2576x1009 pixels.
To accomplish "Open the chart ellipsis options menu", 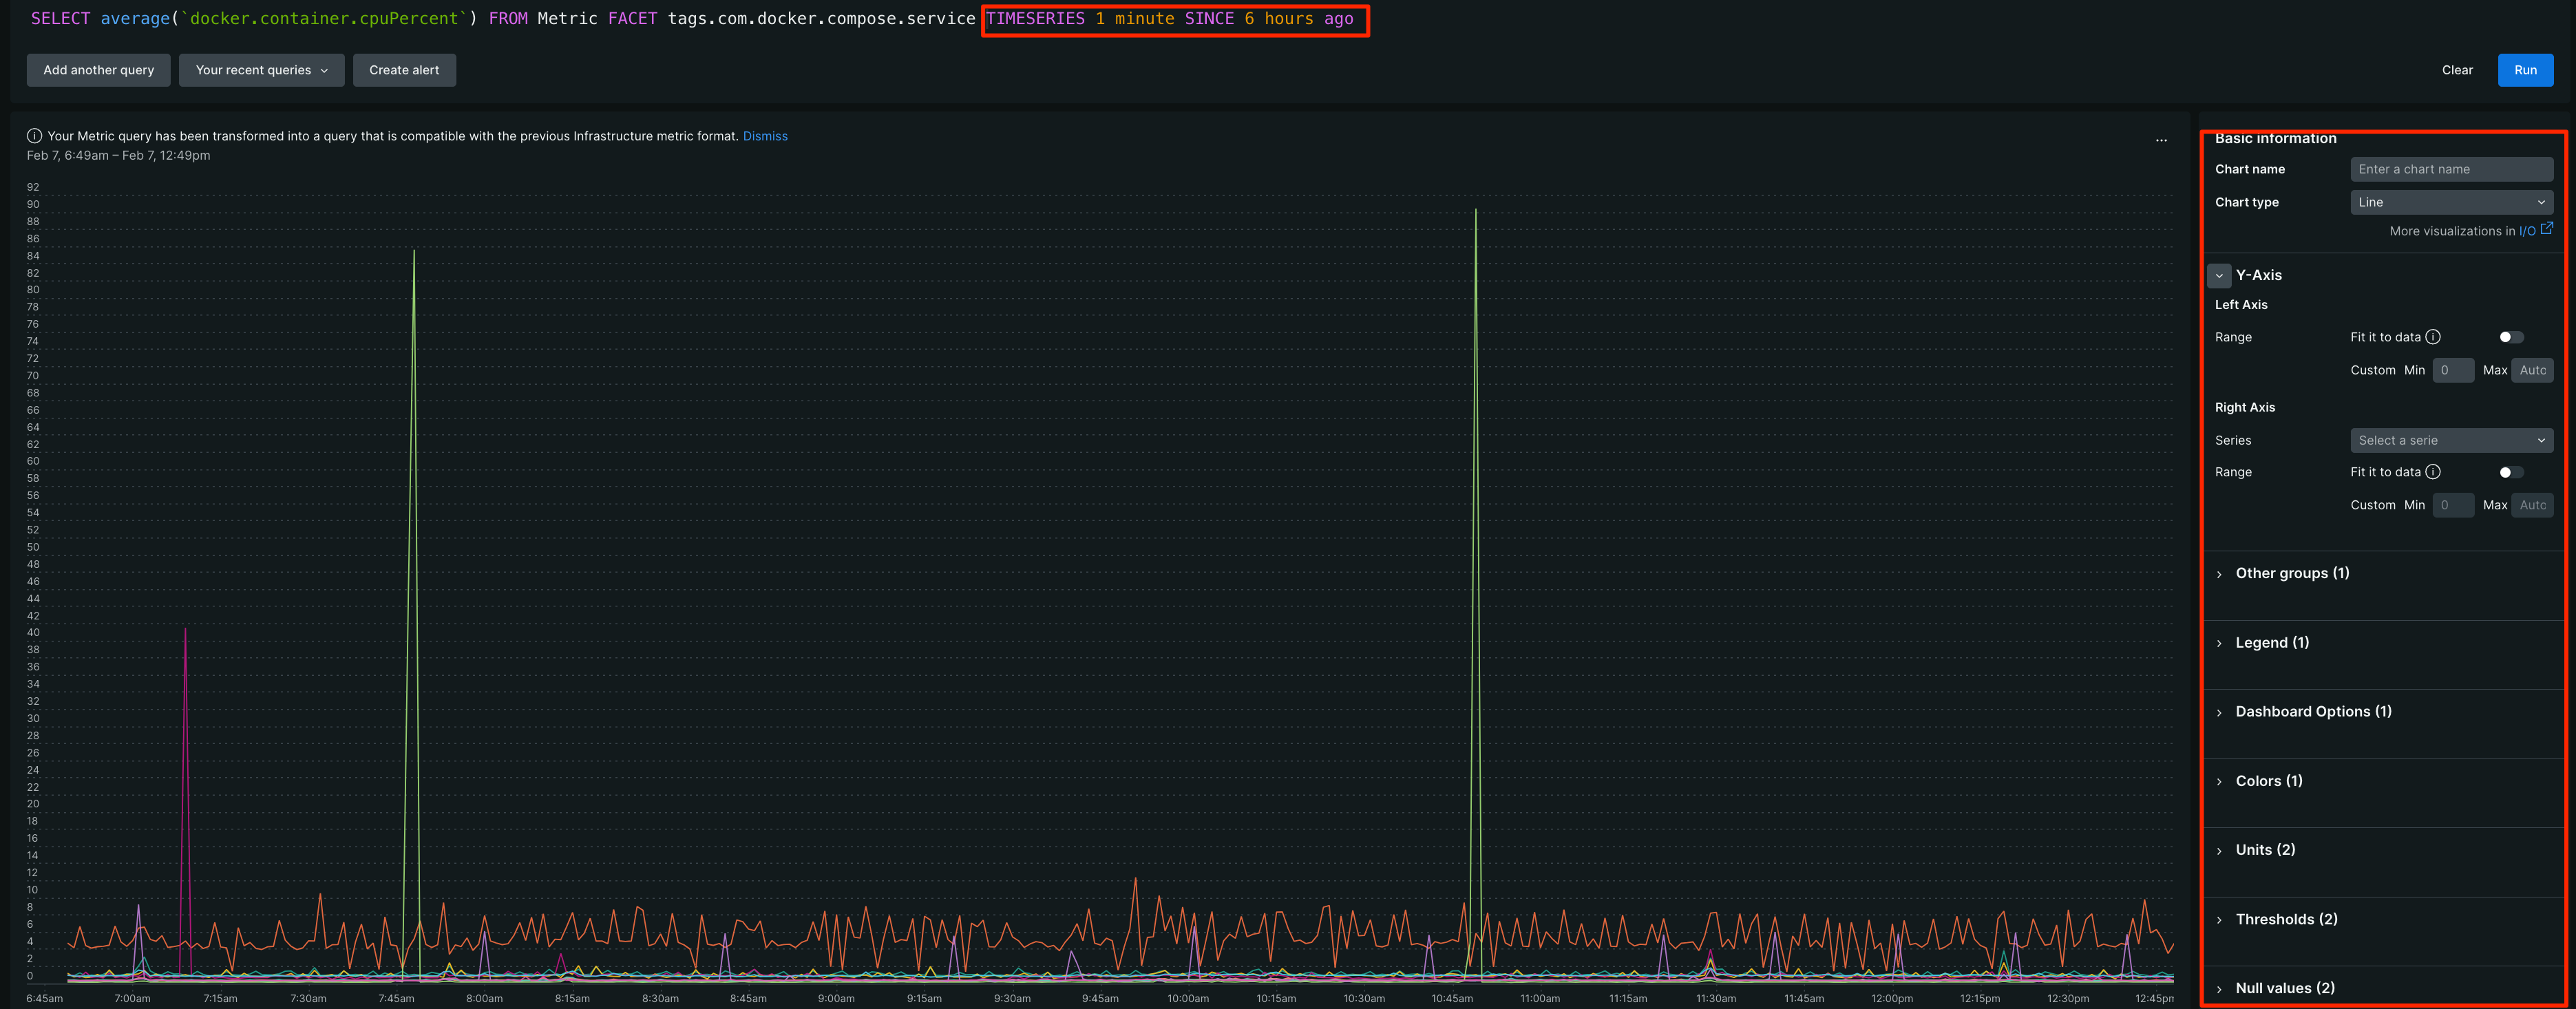I will pyautogui.click(x=2161, y=140).
